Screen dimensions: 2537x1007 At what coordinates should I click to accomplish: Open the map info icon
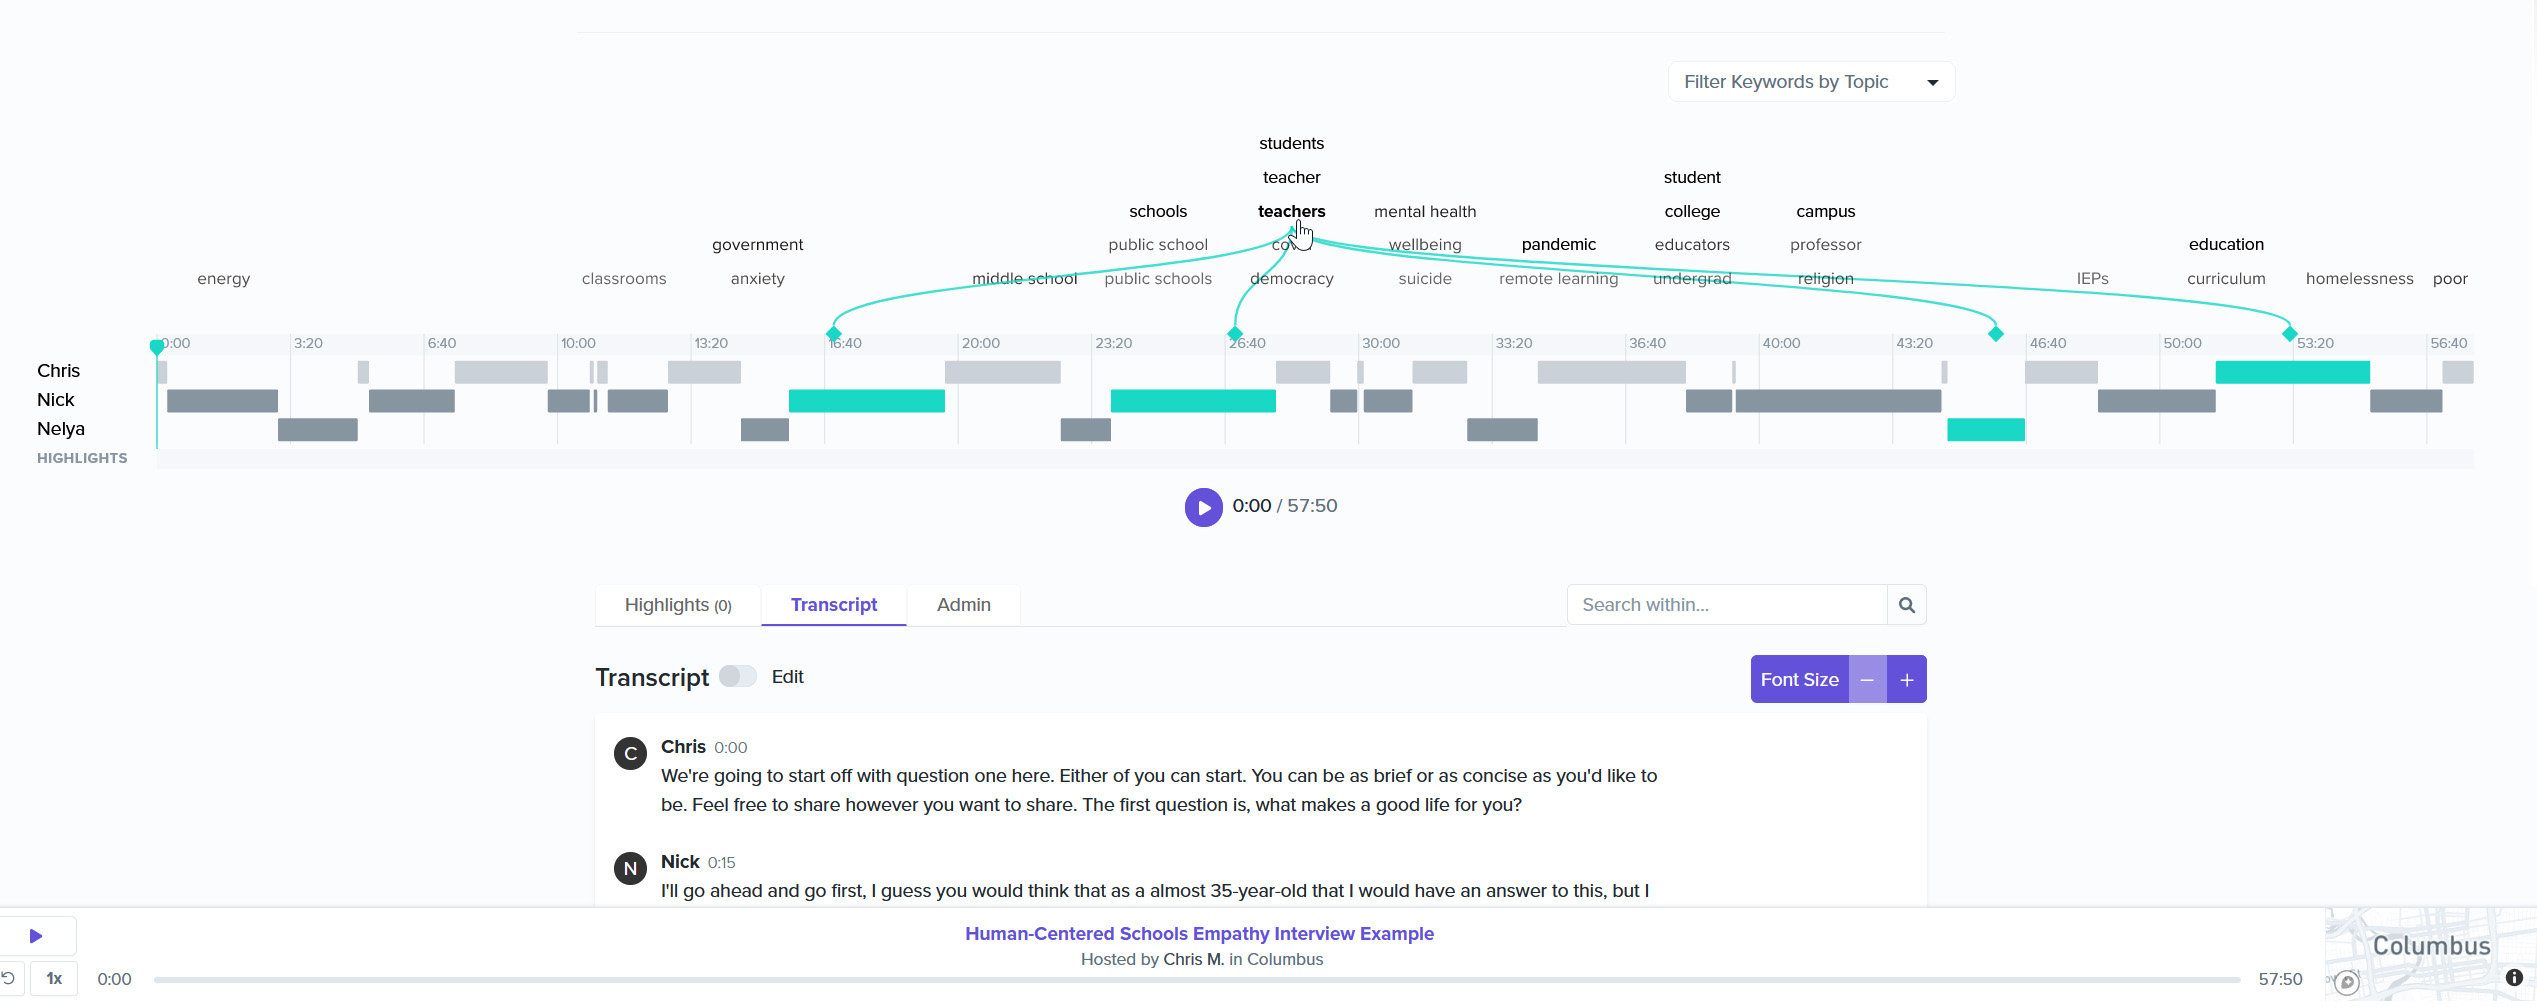point(2514,978)
